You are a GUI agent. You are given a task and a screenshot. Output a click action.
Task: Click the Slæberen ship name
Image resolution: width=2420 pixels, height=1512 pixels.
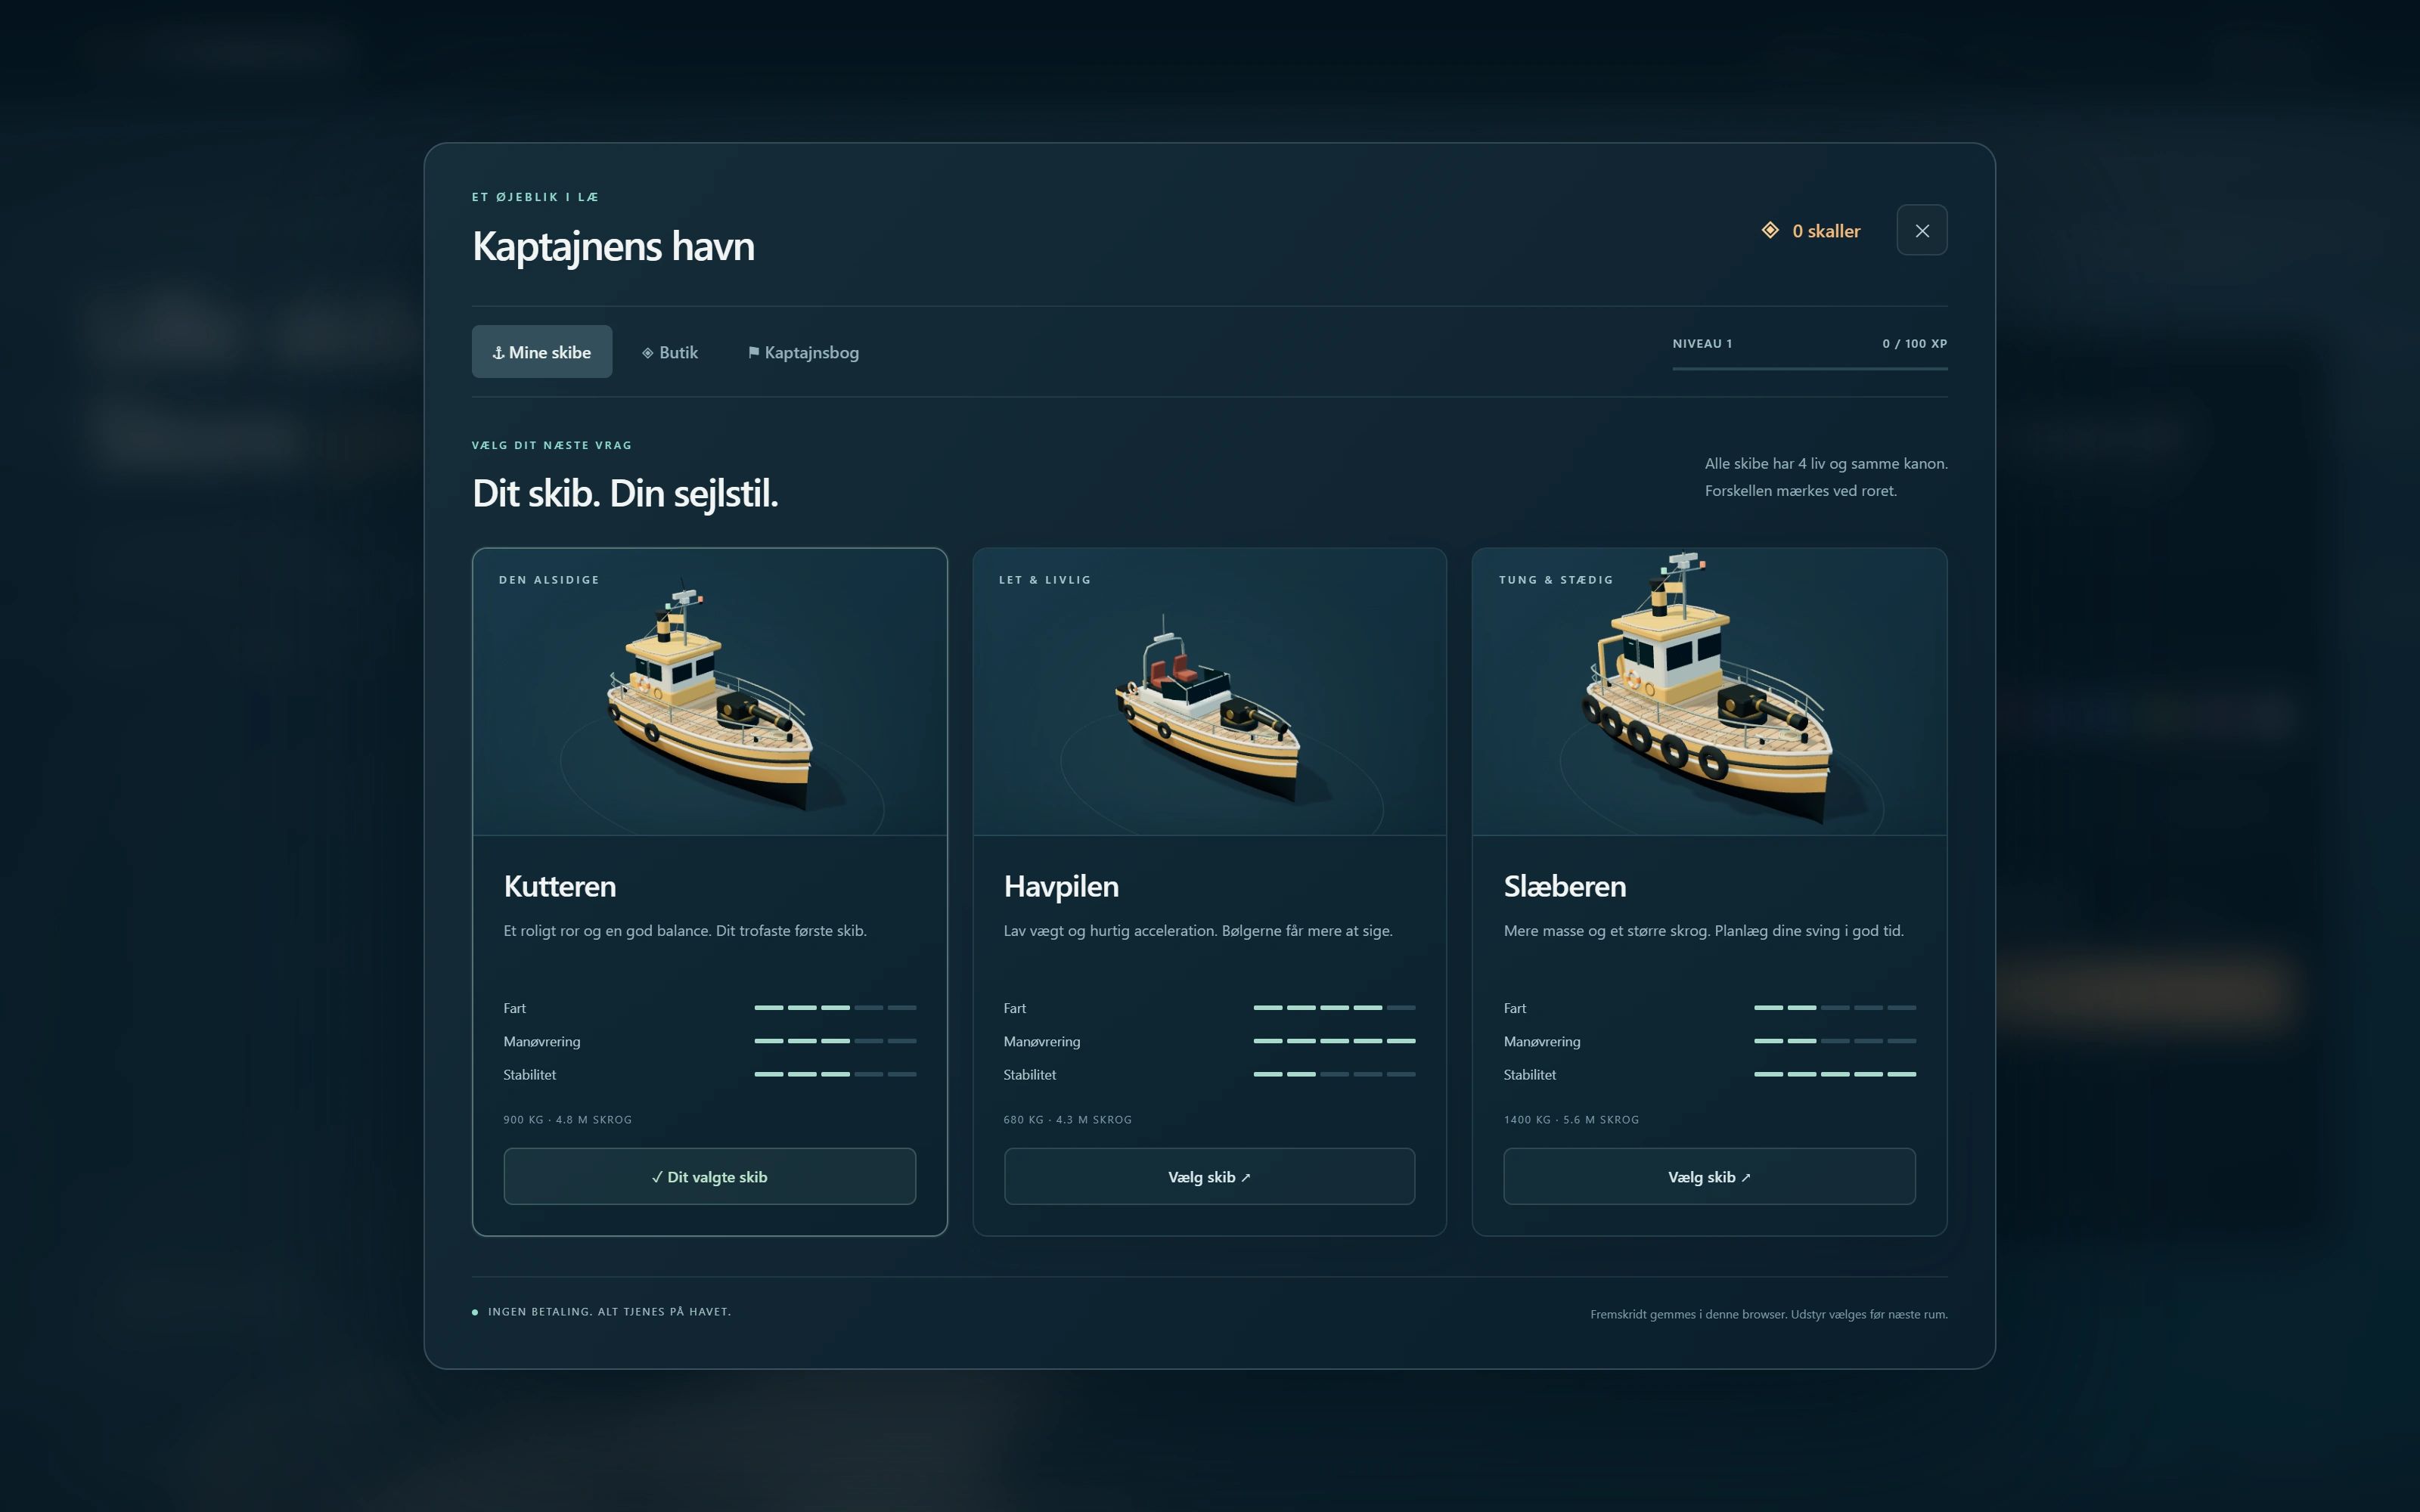(x=1564, y=886)
